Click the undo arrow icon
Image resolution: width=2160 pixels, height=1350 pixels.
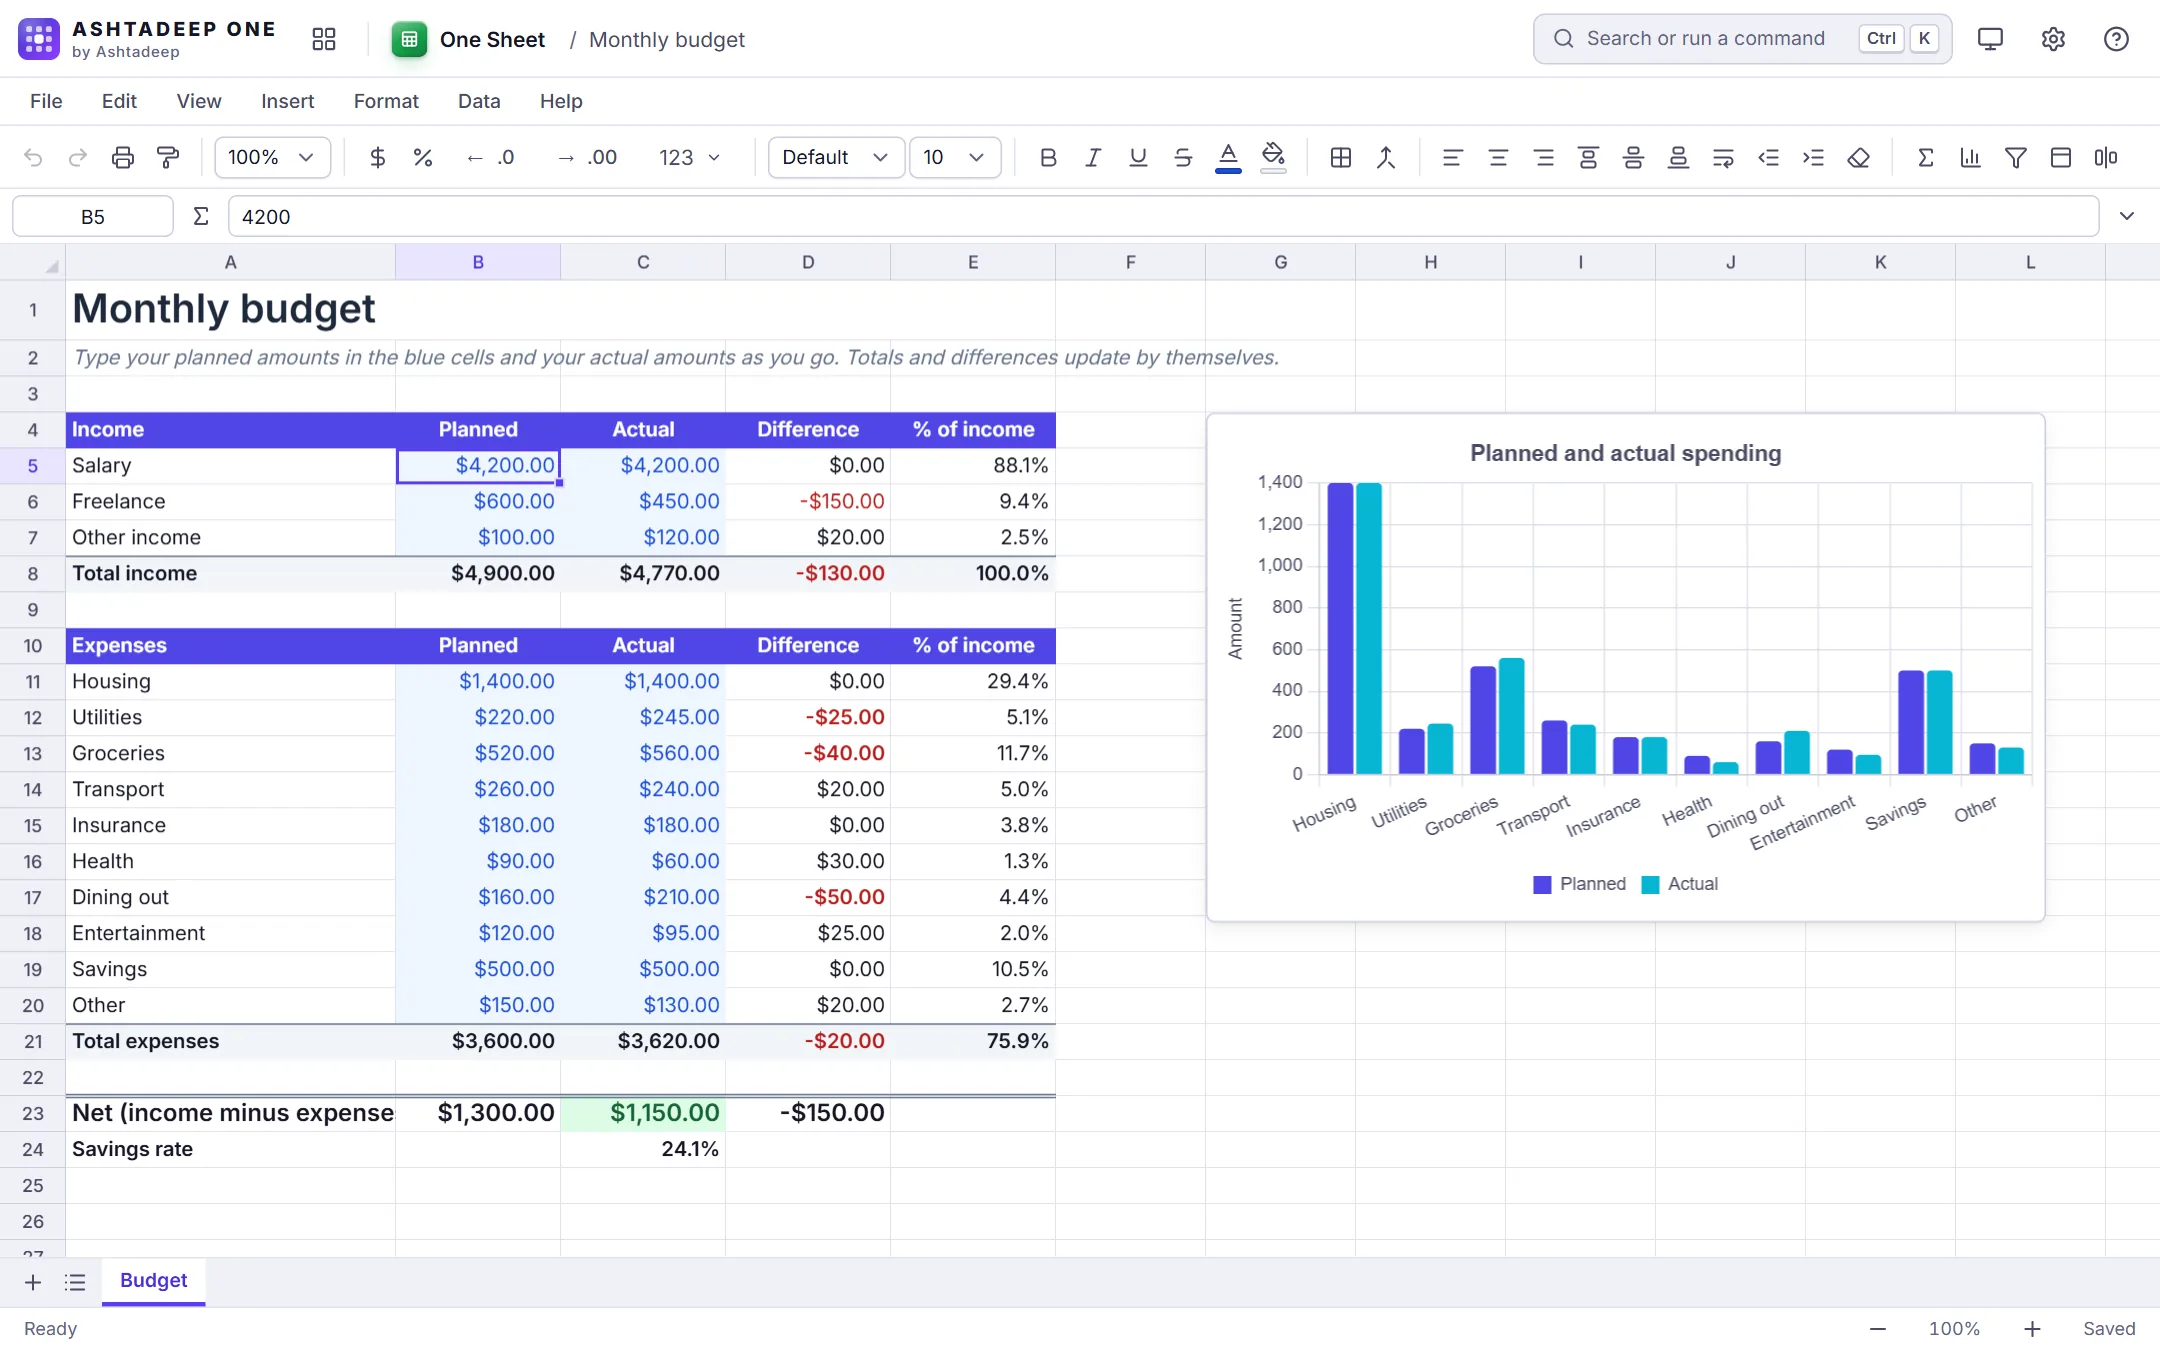33,157
